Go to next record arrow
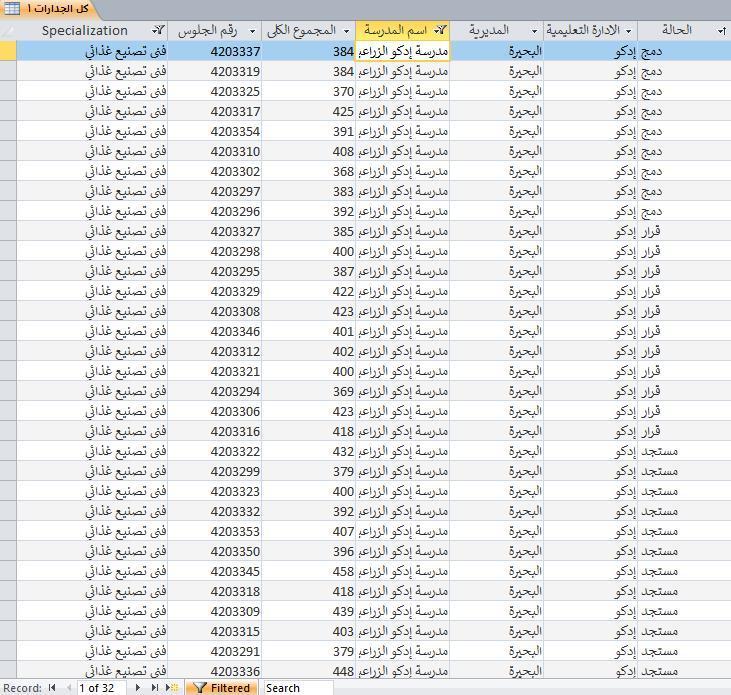 point(137,688)
